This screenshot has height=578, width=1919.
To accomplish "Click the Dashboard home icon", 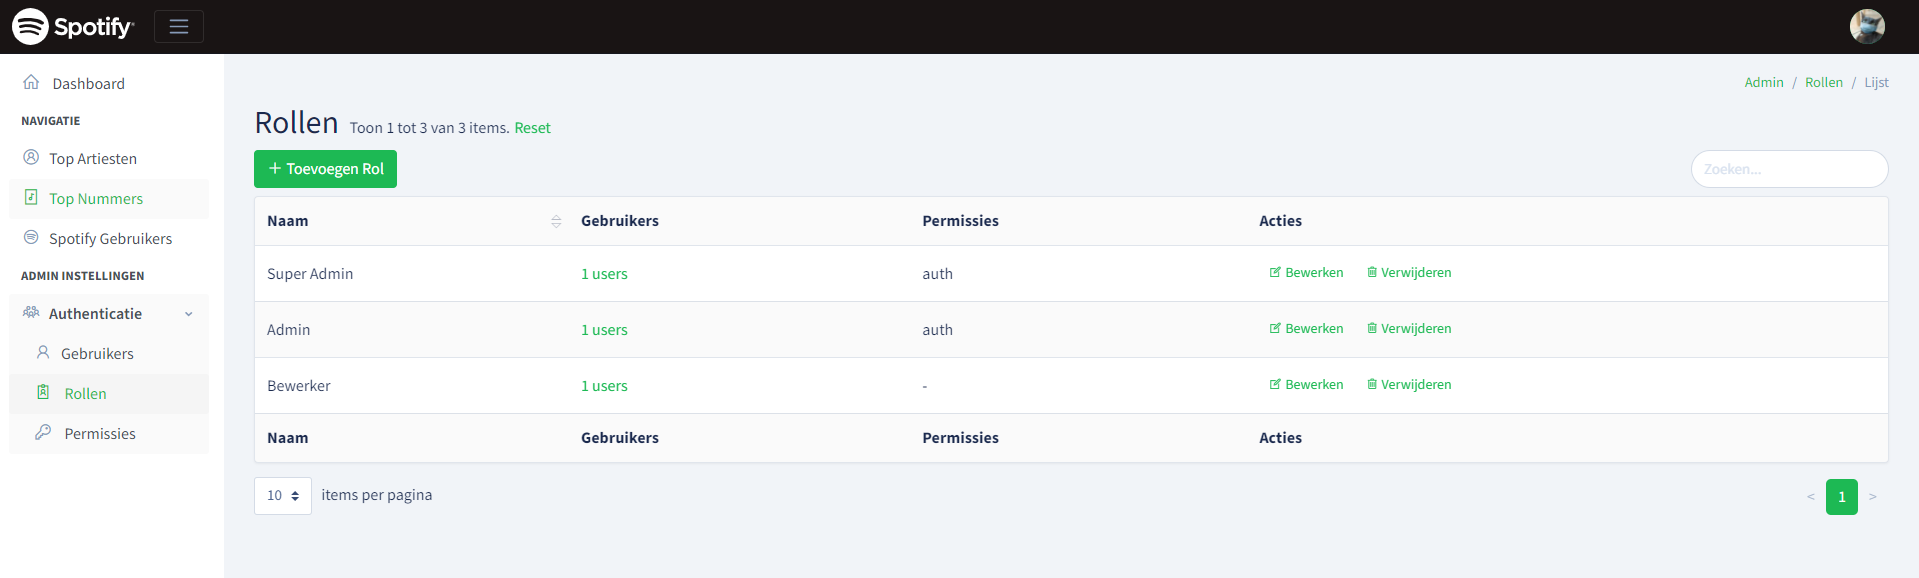I will pos(31,82).
